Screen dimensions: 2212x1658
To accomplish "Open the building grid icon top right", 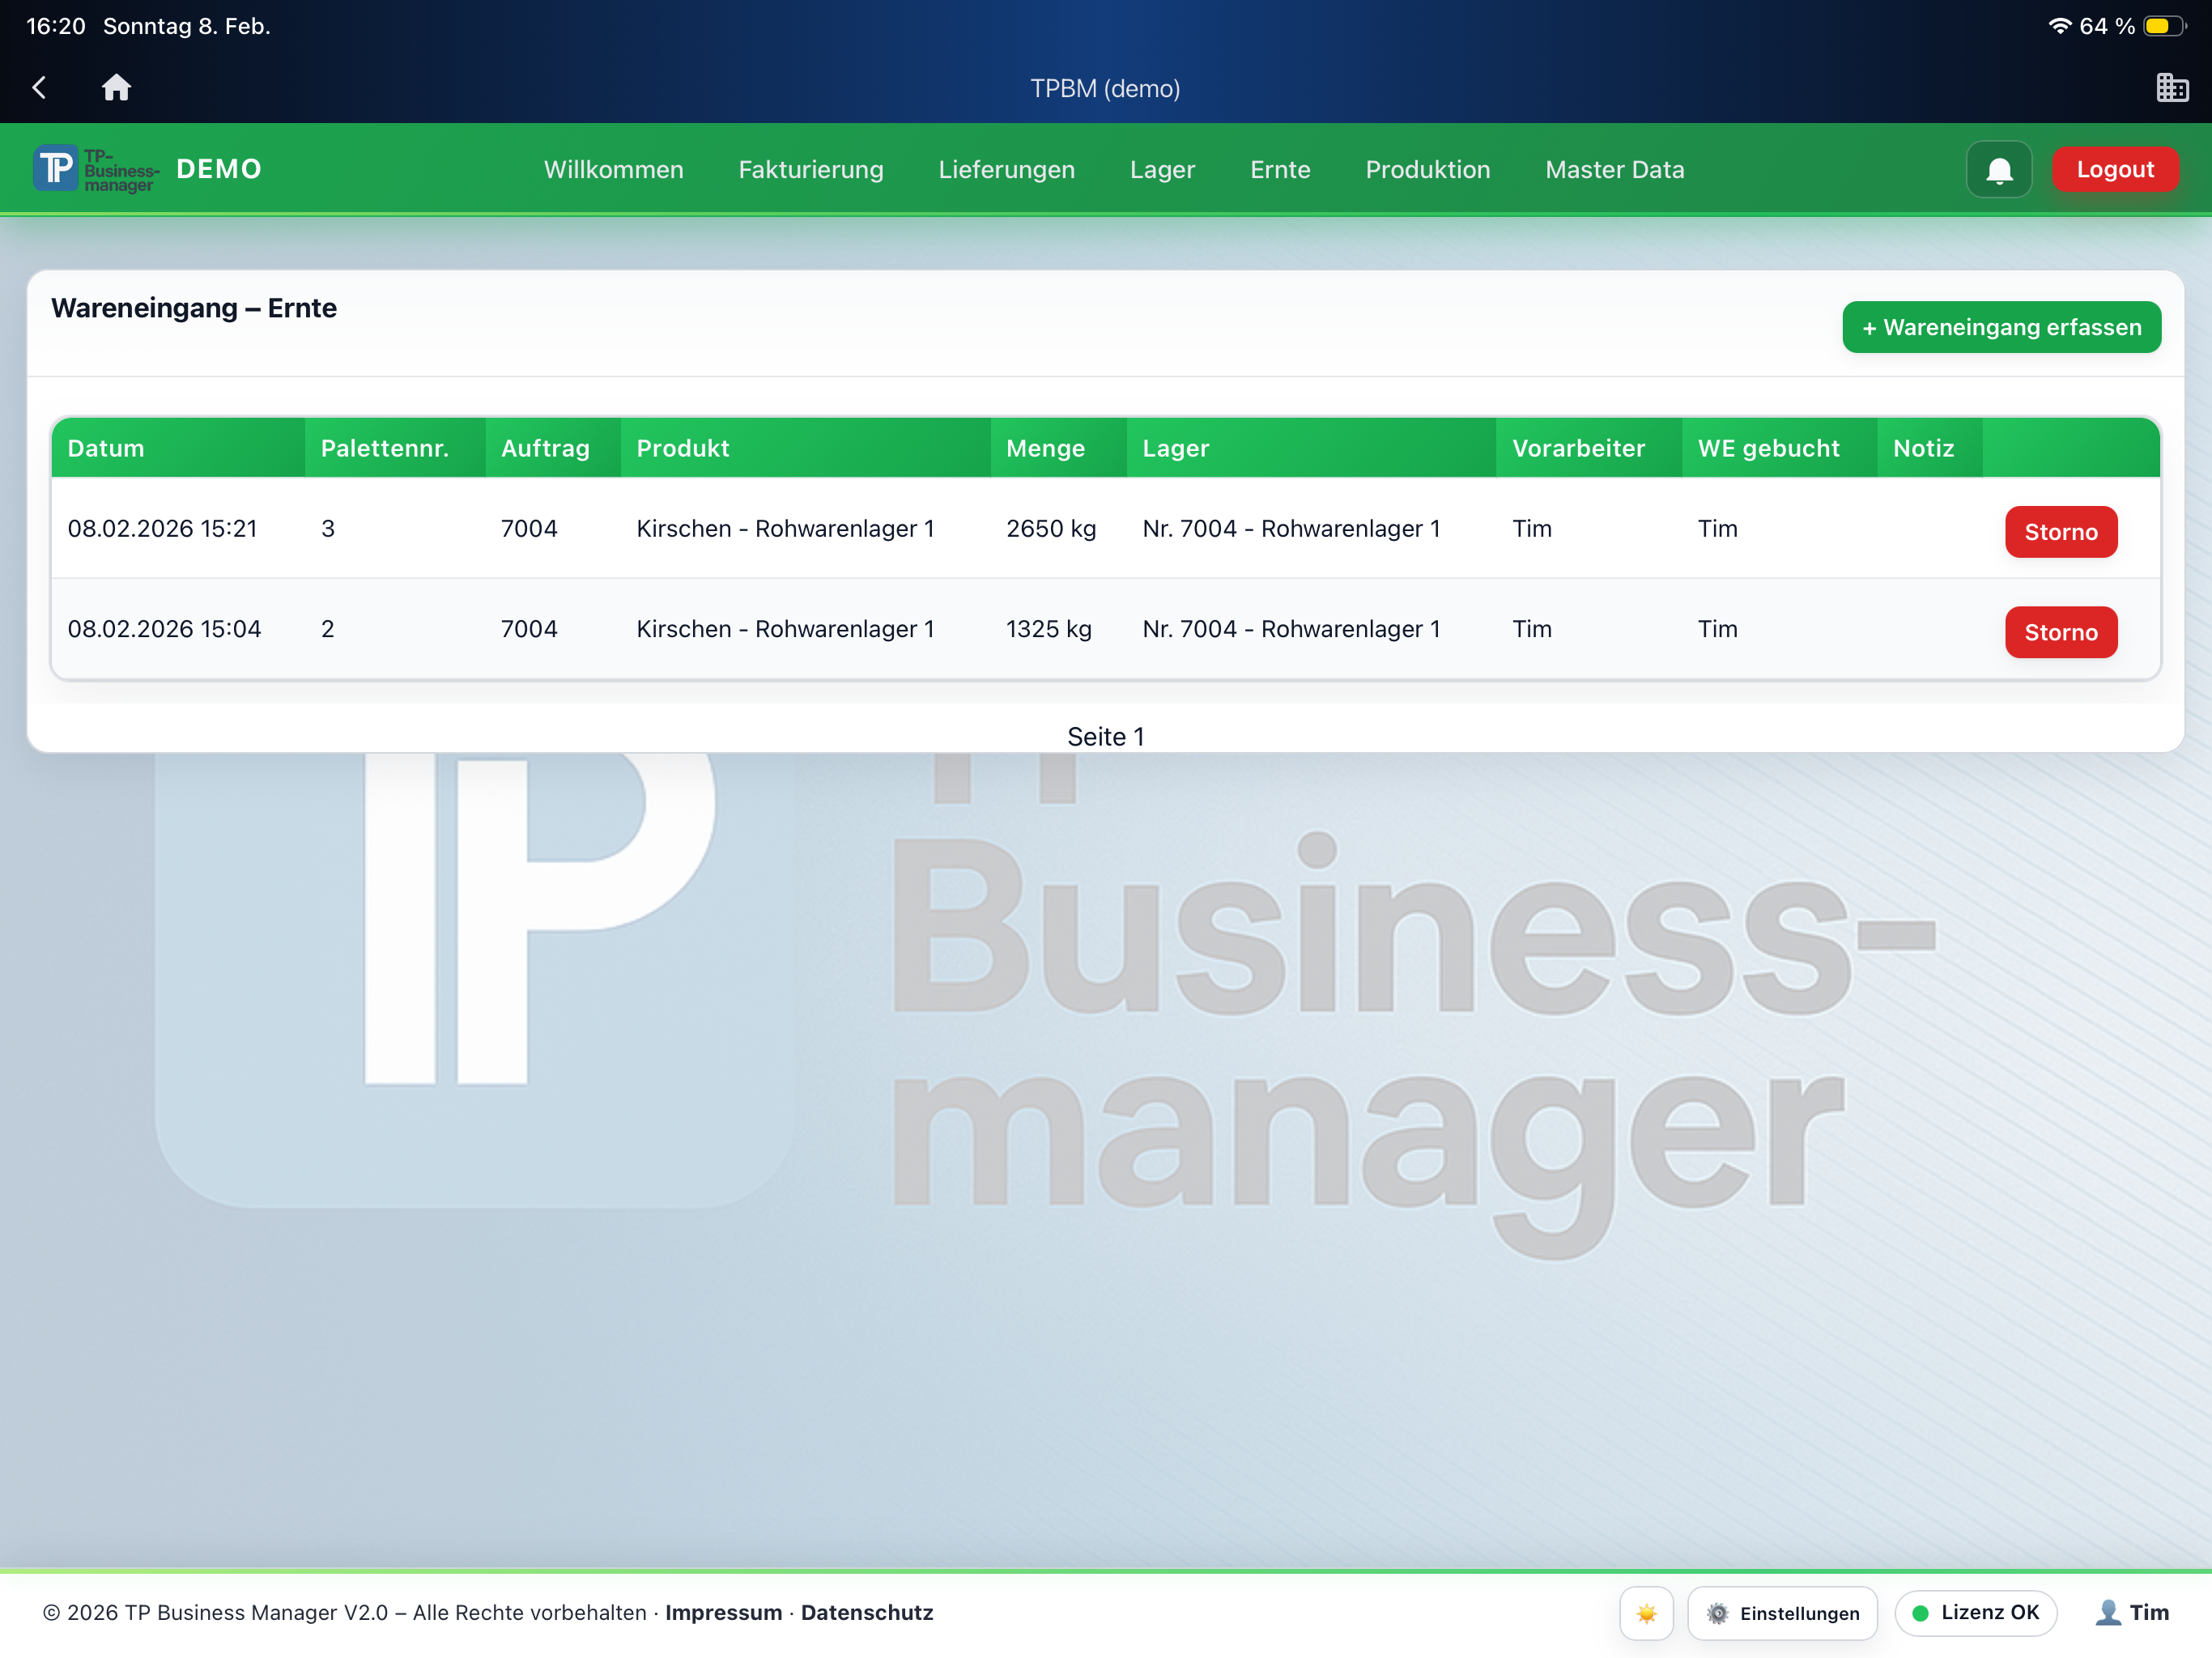I will tap(2172, 88).
